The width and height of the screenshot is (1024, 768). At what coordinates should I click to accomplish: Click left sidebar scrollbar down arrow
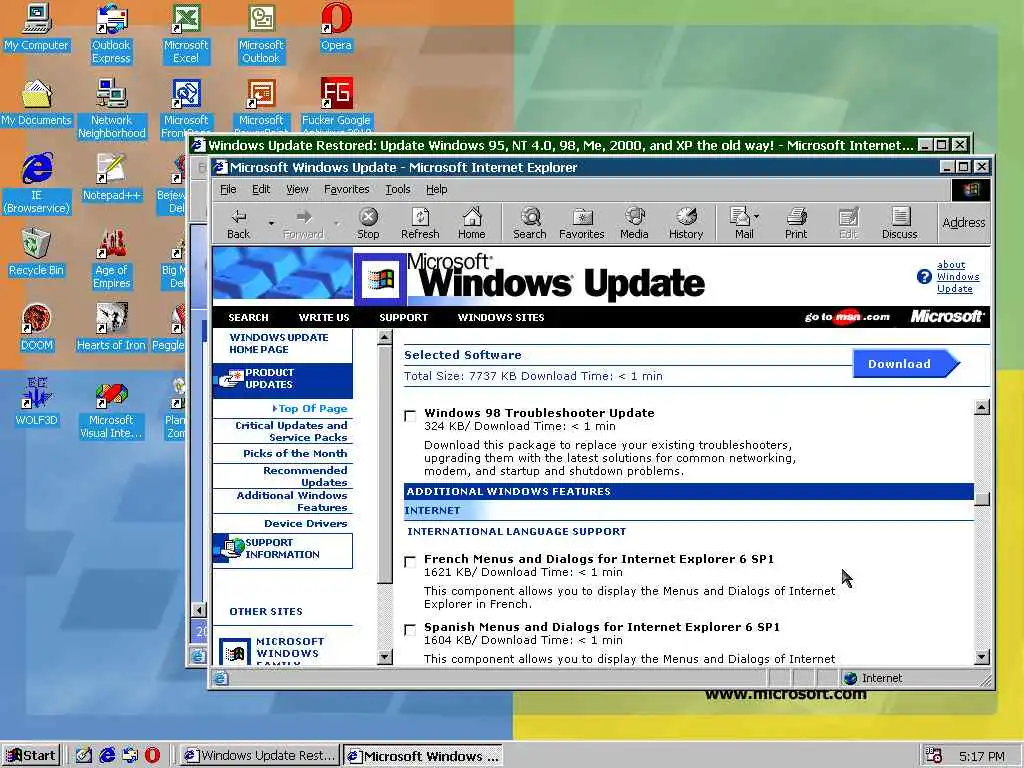tap(385, 657)
